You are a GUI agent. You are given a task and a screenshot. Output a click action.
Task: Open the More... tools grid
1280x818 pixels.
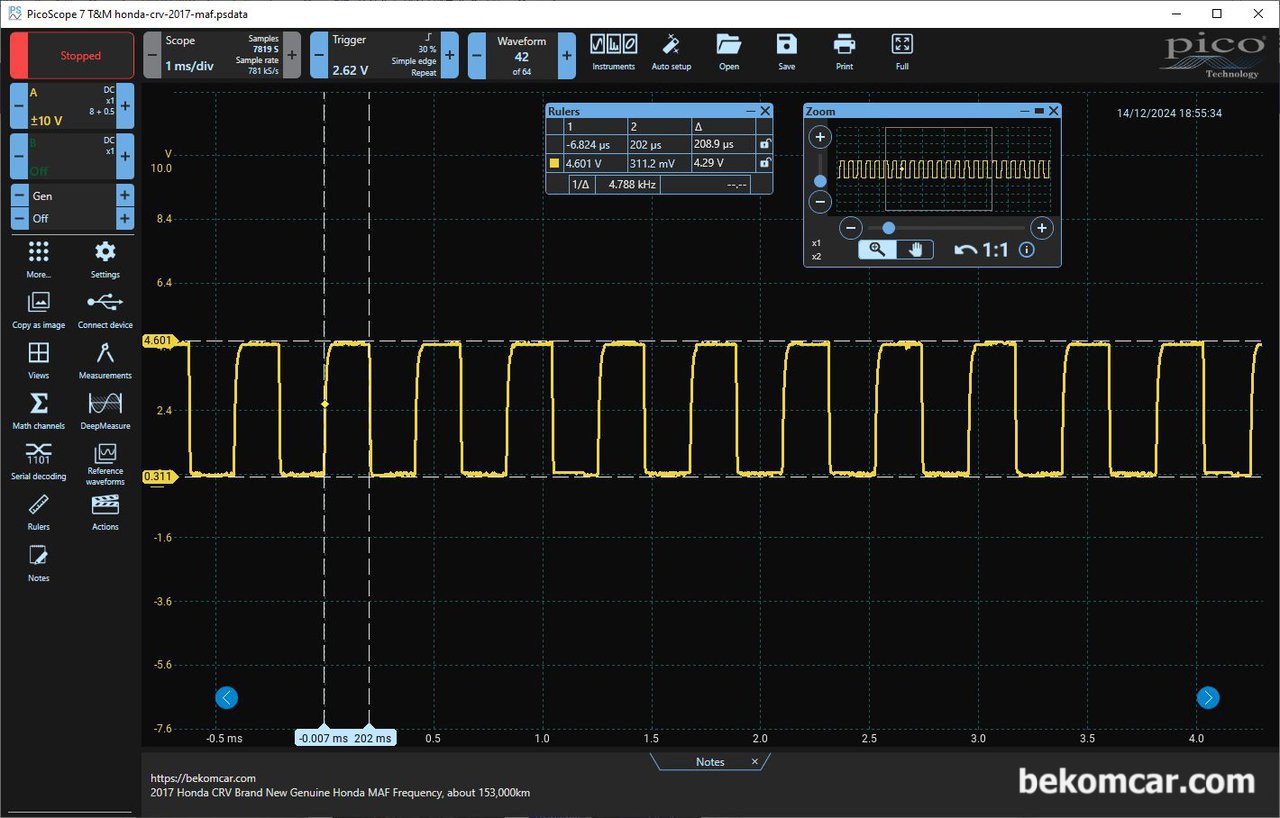[x=38, y=259]
